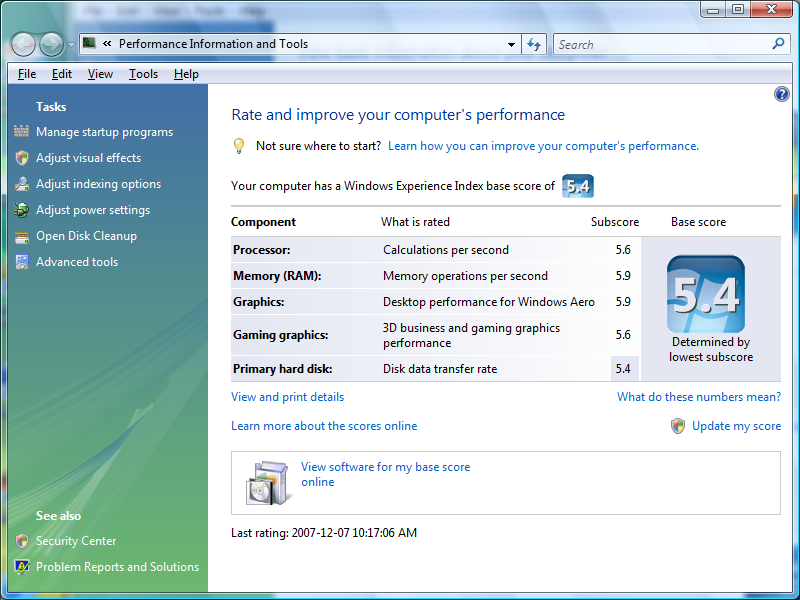Click inside the Search input field
800x600 pixels.
pyautogui.click(x=660, y=45)
